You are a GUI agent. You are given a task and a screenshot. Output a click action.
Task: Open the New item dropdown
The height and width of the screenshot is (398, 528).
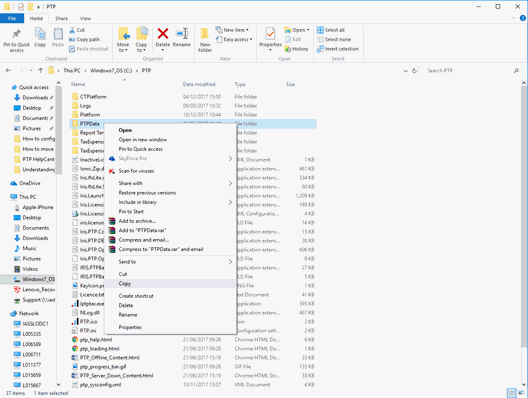(232, 30)
